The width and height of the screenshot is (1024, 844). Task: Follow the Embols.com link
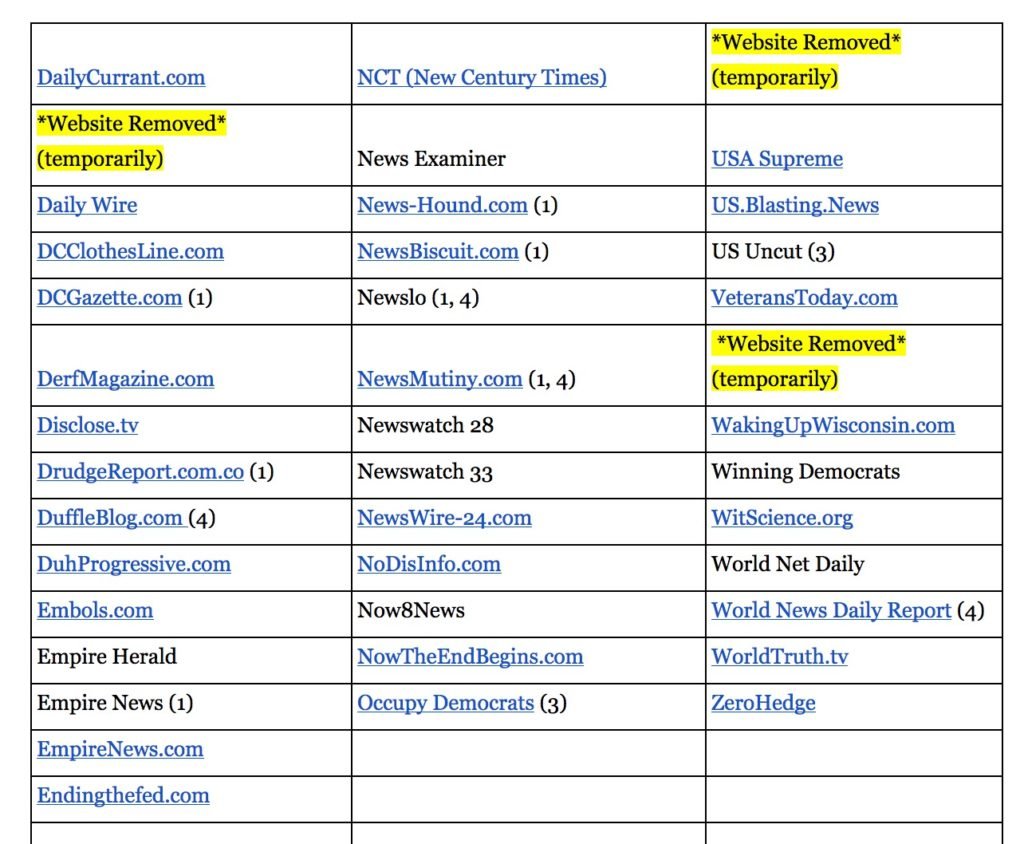(x=95, y=610)
